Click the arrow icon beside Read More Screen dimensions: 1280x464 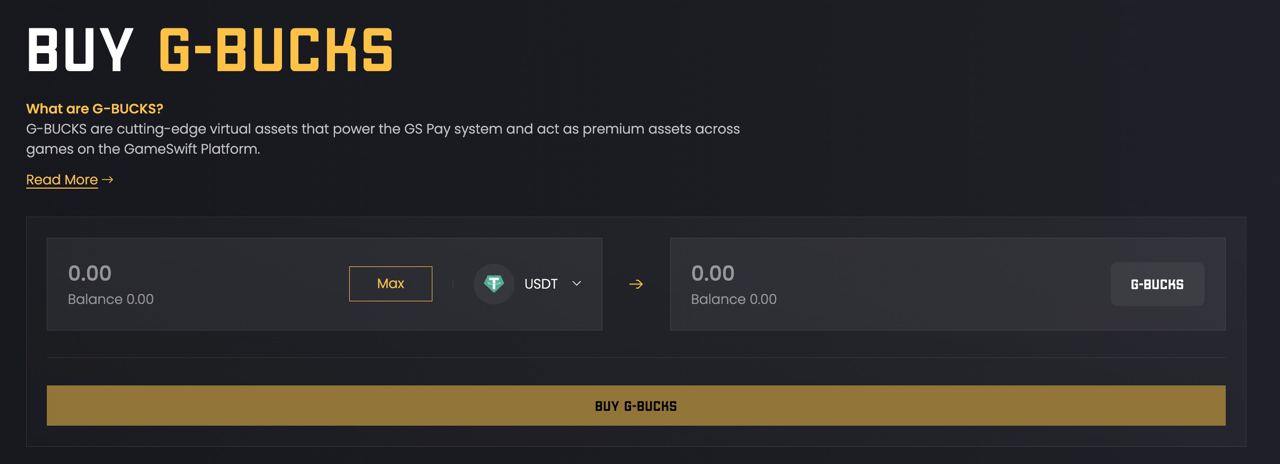coord(108,180)
